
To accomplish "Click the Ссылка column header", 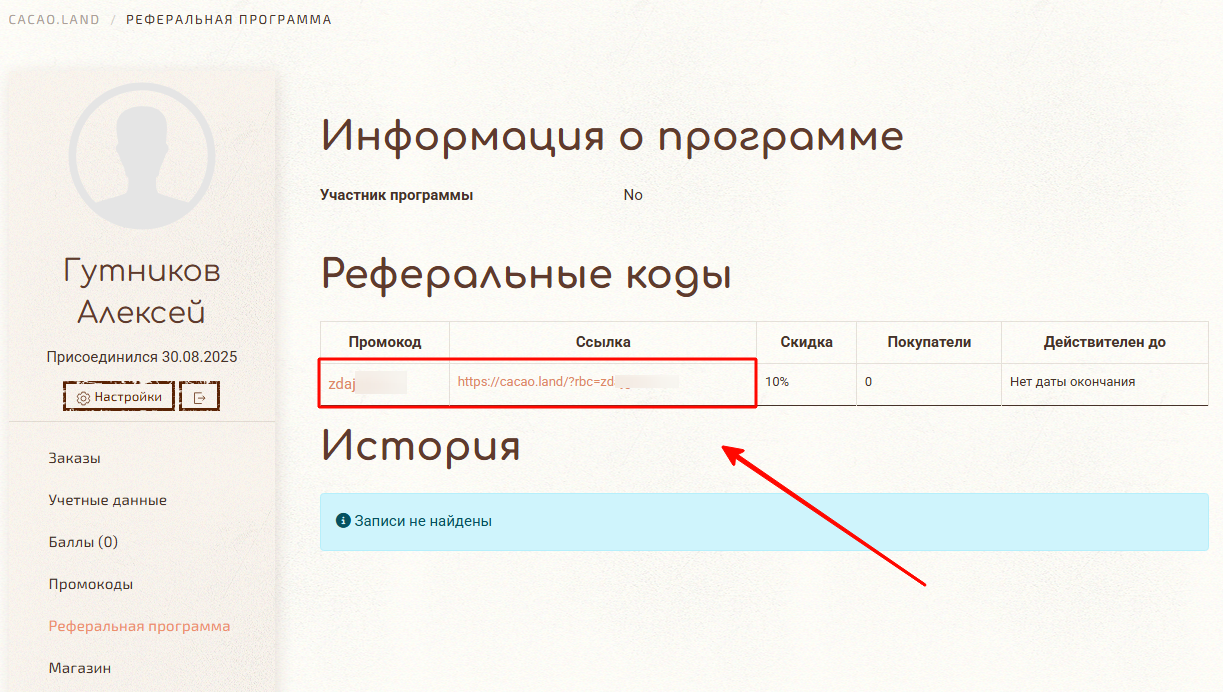I will point(603,342).
